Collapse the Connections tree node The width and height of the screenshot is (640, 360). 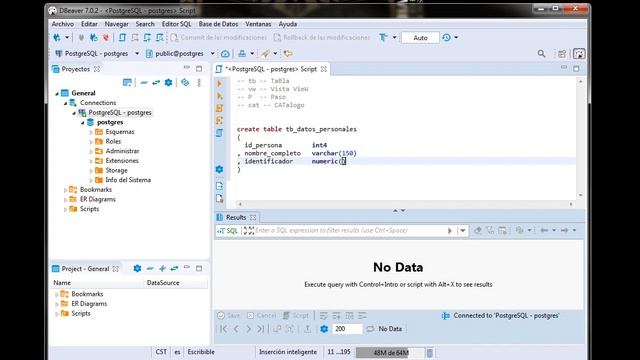pos(66,103)
